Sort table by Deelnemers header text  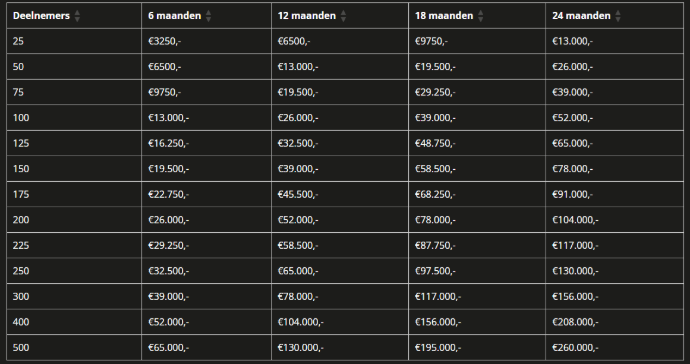[41, 16]
